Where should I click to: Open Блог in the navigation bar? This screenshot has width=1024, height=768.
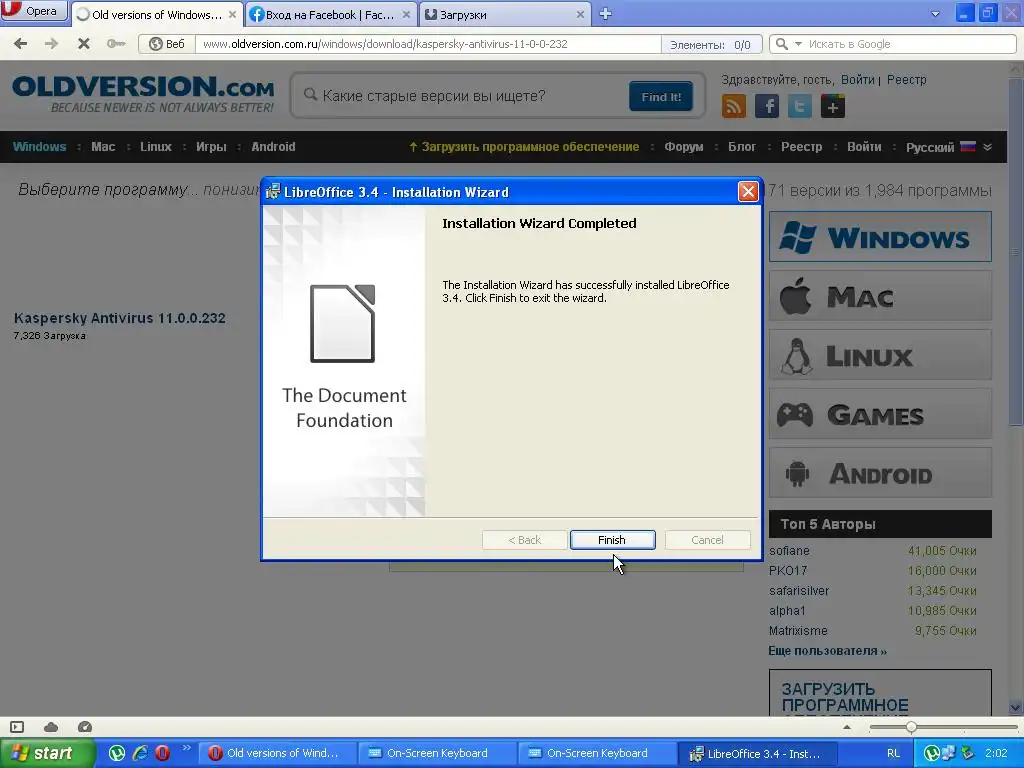(x=742, y=147)
